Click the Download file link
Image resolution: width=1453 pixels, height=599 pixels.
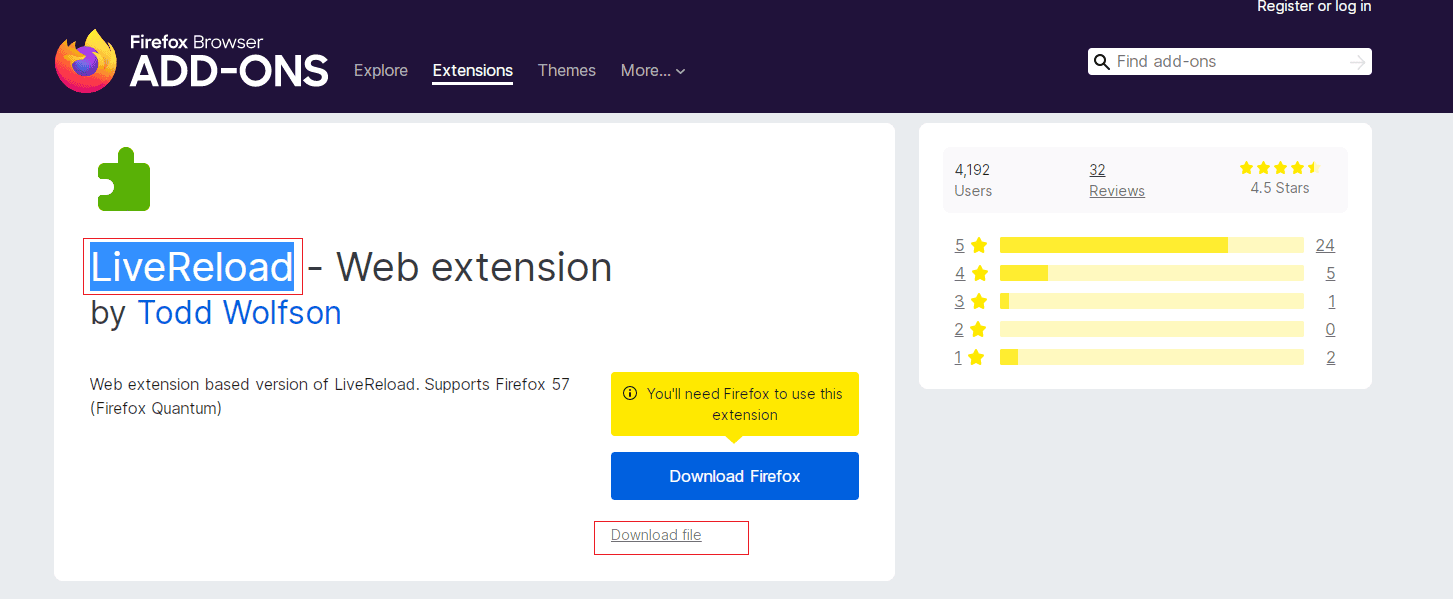pyautogui.click(x=656, y=535)
